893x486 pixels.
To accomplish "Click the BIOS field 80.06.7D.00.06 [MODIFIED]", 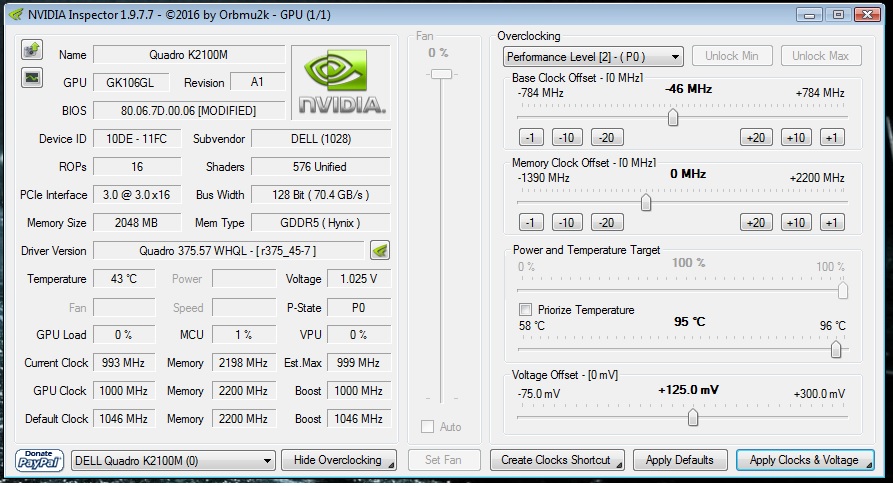I will click(189, 111).
